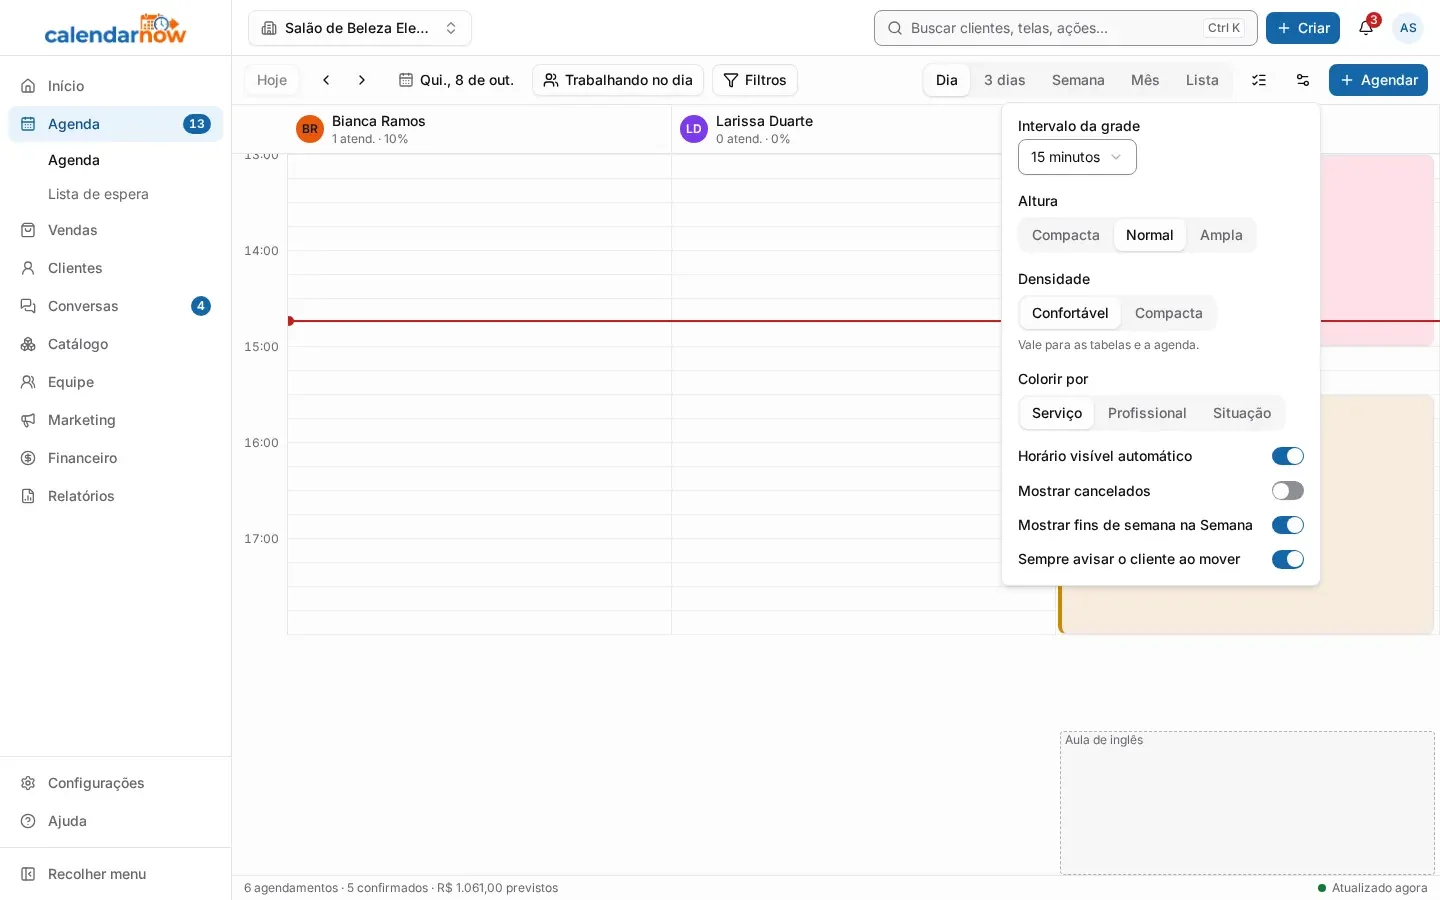Go to next day arrow
The image size is (1440, 900).
(x=362, y=80)
